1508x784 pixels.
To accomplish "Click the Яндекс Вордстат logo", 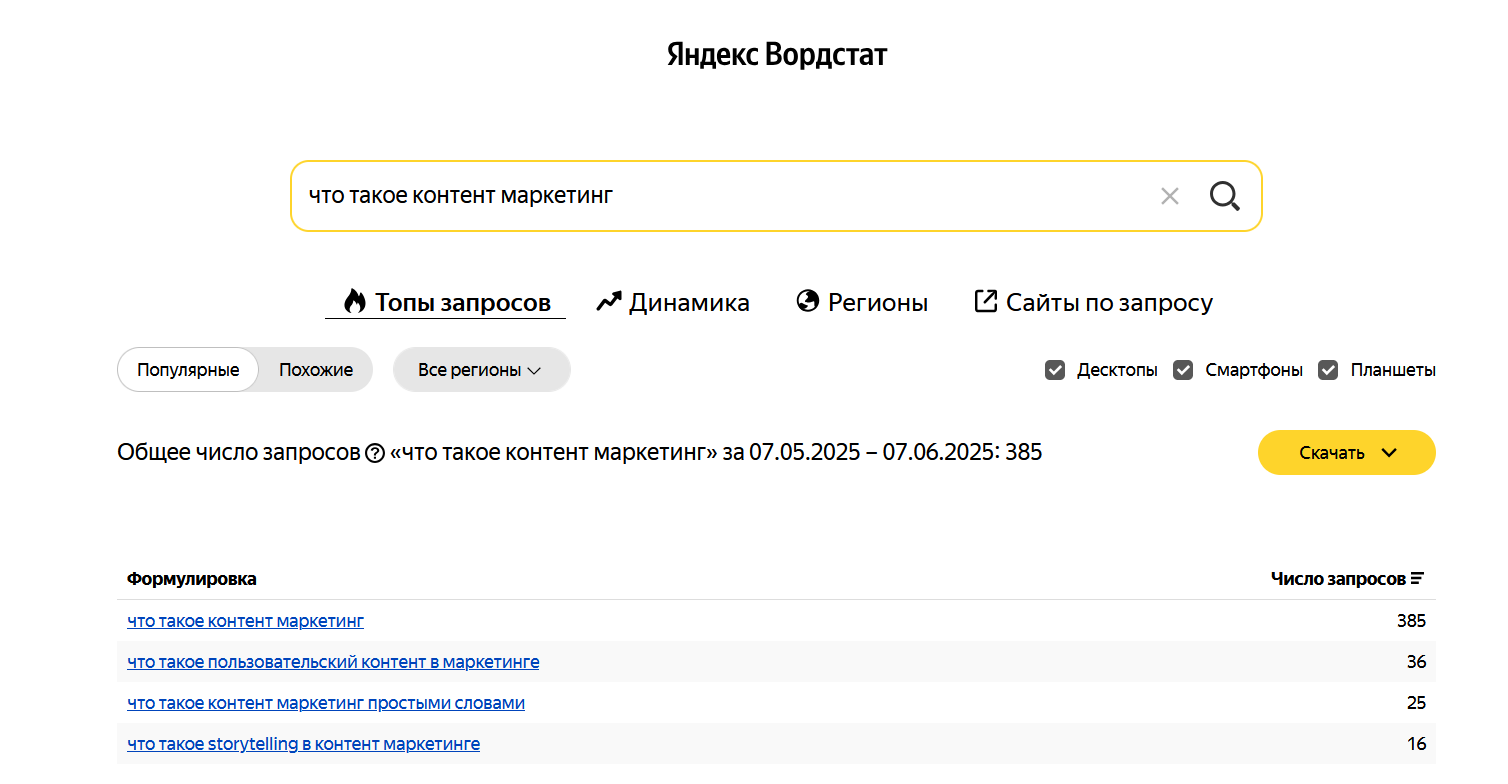I will (x=777, y=54).
